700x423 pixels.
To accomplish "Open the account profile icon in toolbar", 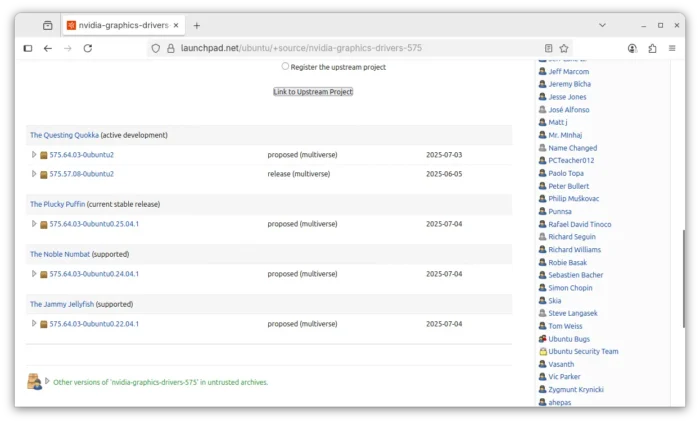I will 632,48.
